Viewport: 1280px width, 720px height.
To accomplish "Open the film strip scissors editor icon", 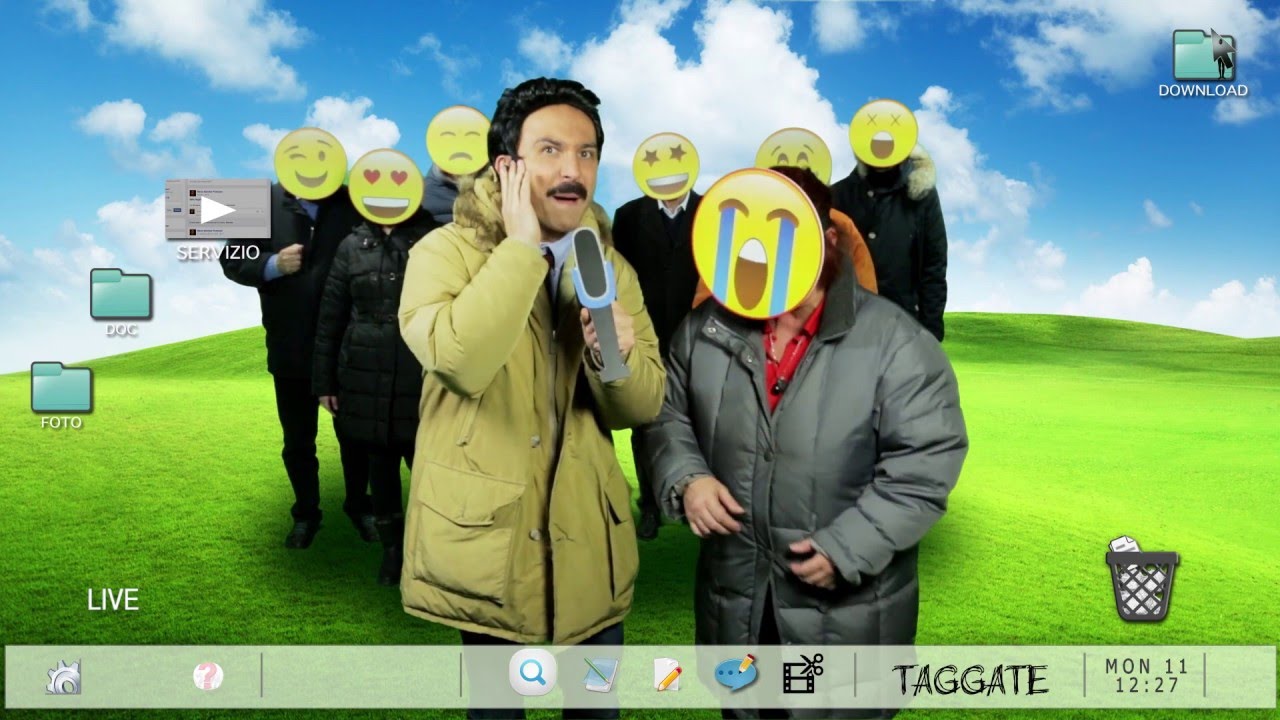I will [802, 674].
